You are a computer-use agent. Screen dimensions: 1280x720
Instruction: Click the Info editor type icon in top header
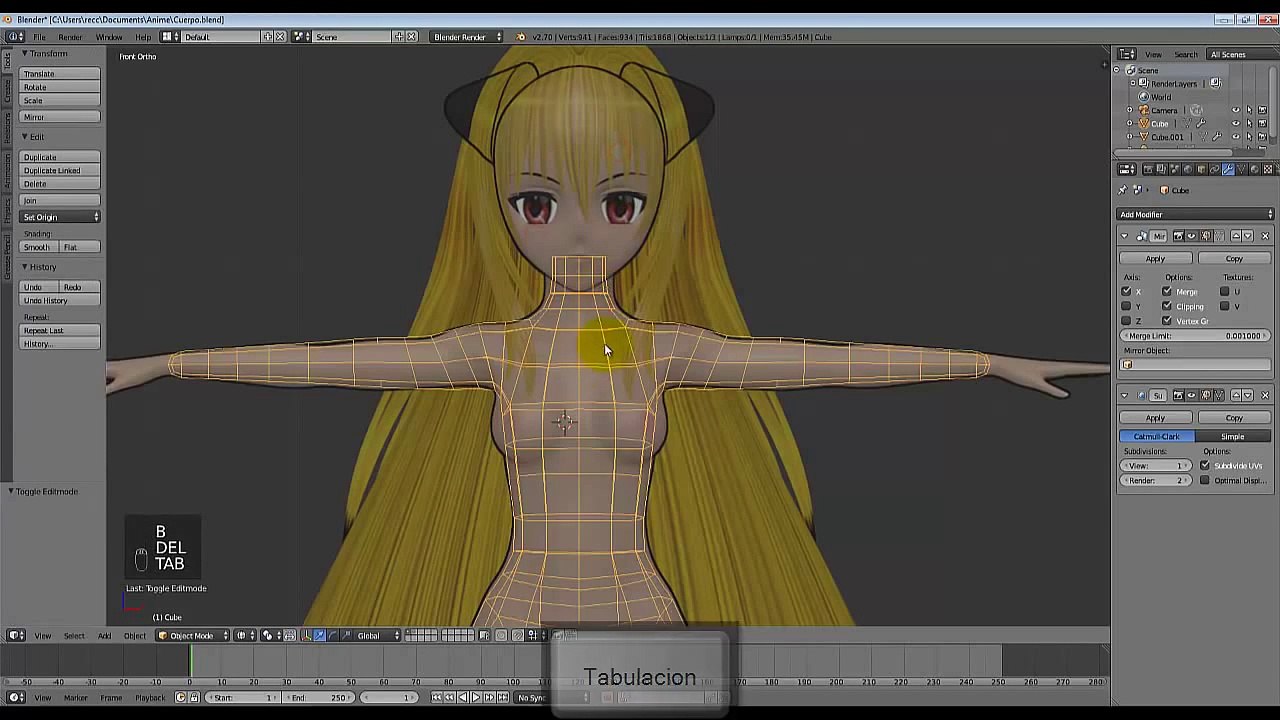pyautogui.click(x=14, y=37)
